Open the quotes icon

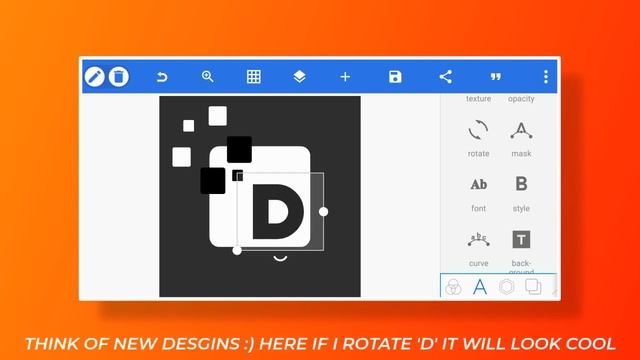click(496, 77)
